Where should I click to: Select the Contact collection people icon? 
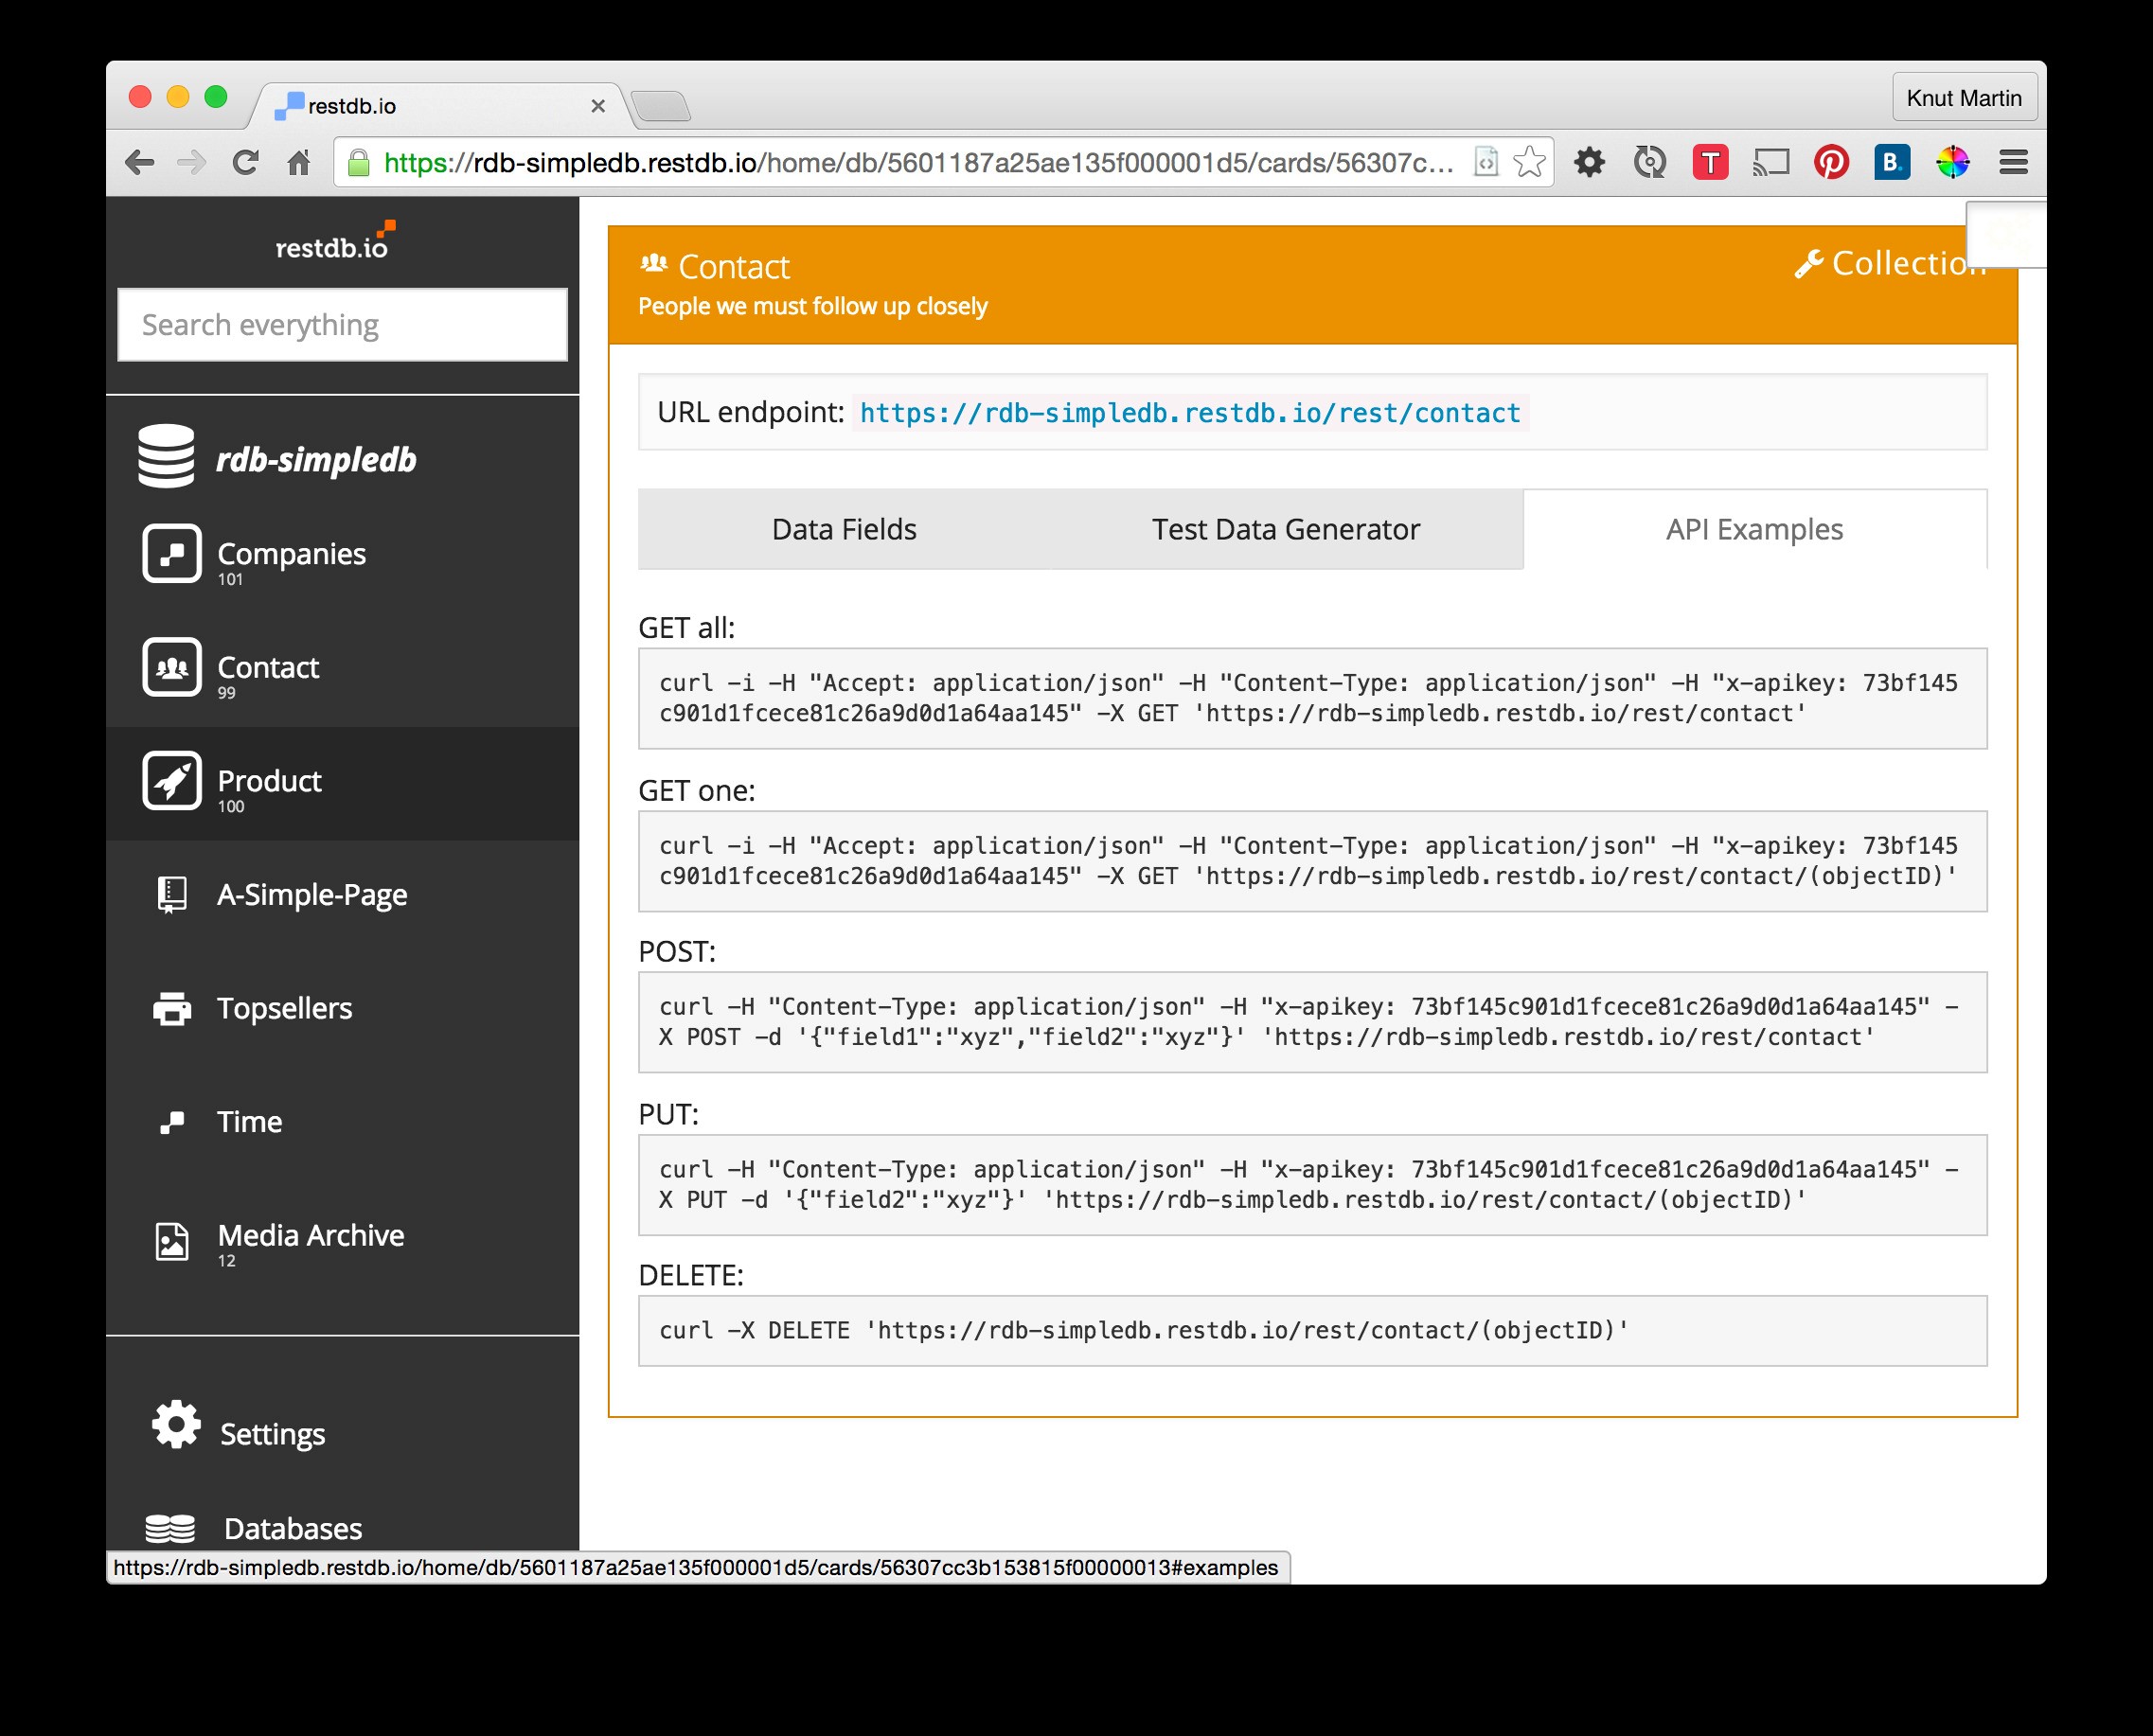tap(171, 668)
